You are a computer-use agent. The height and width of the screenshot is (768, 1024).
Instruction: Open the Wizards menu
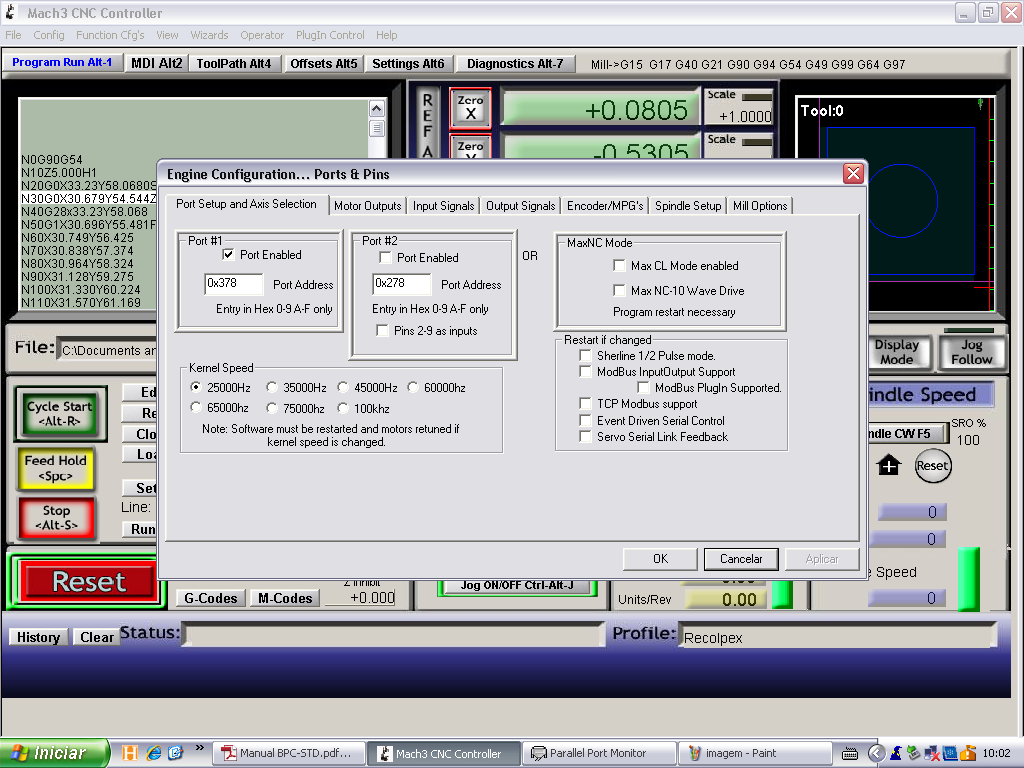pos(210,35)
